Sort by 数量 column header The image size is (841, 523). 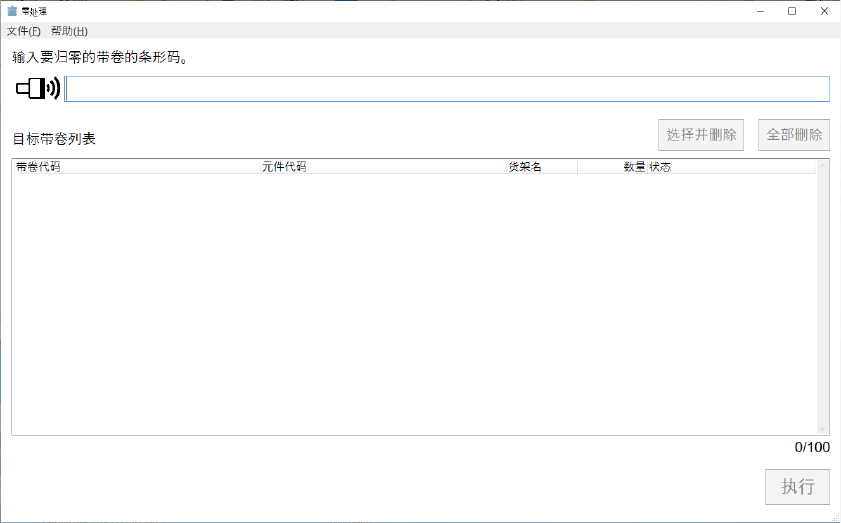point(613,167)
